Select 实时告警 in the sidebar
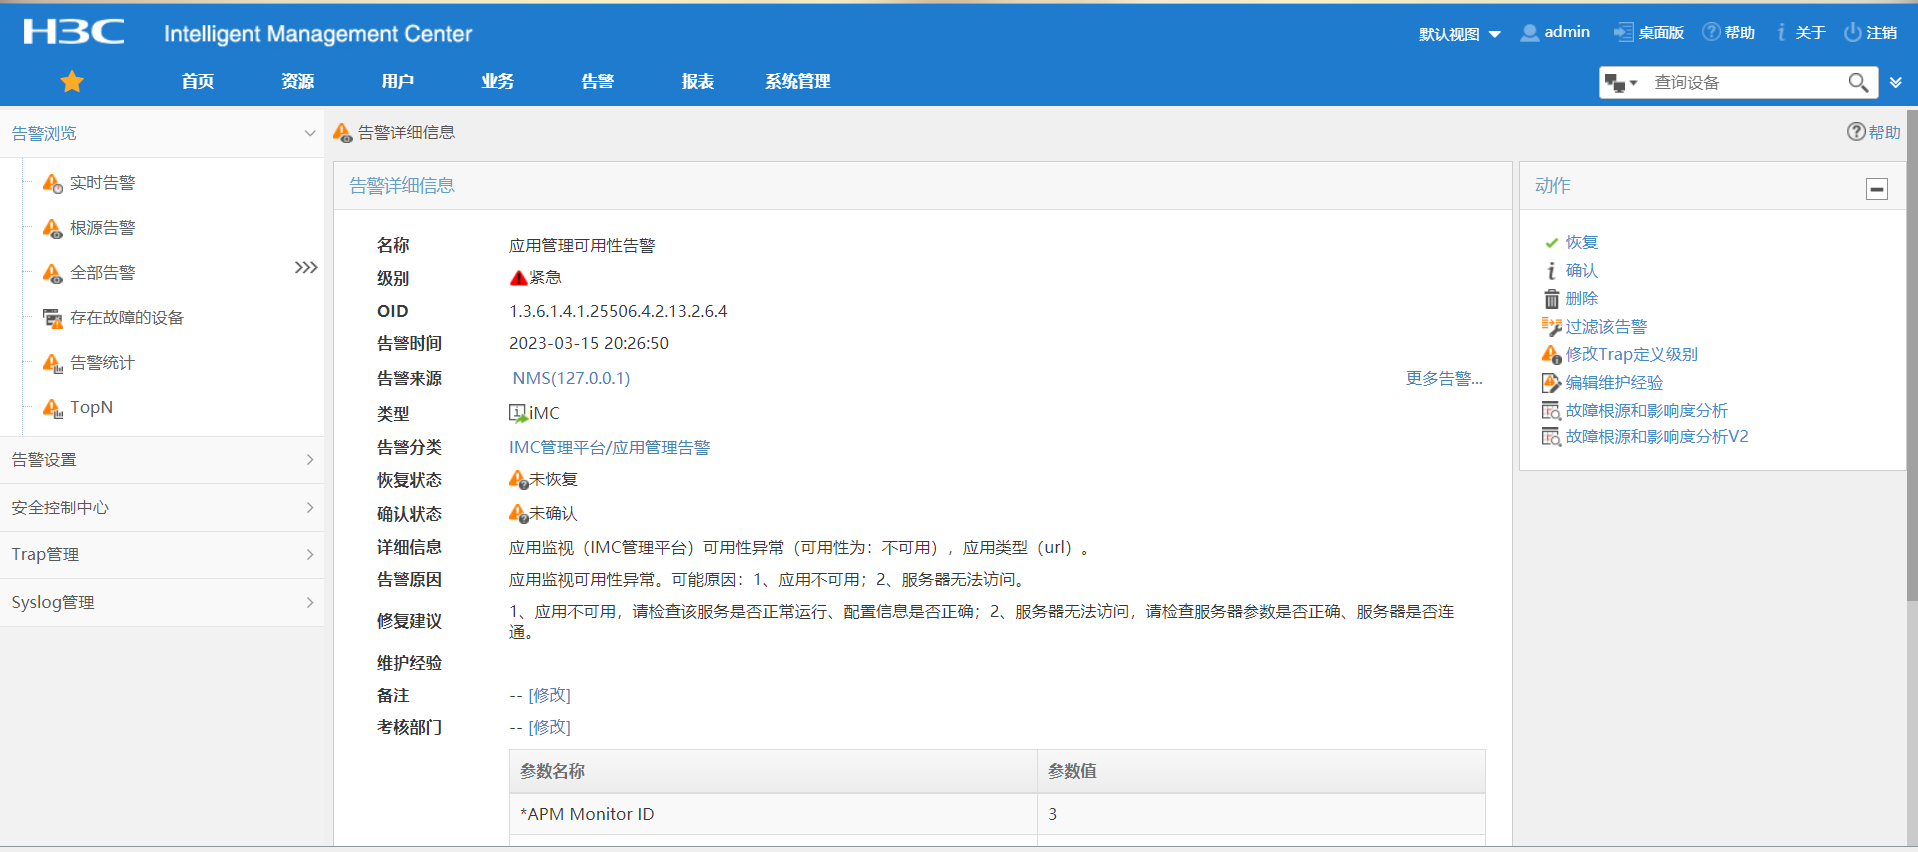 coord(102,183)
